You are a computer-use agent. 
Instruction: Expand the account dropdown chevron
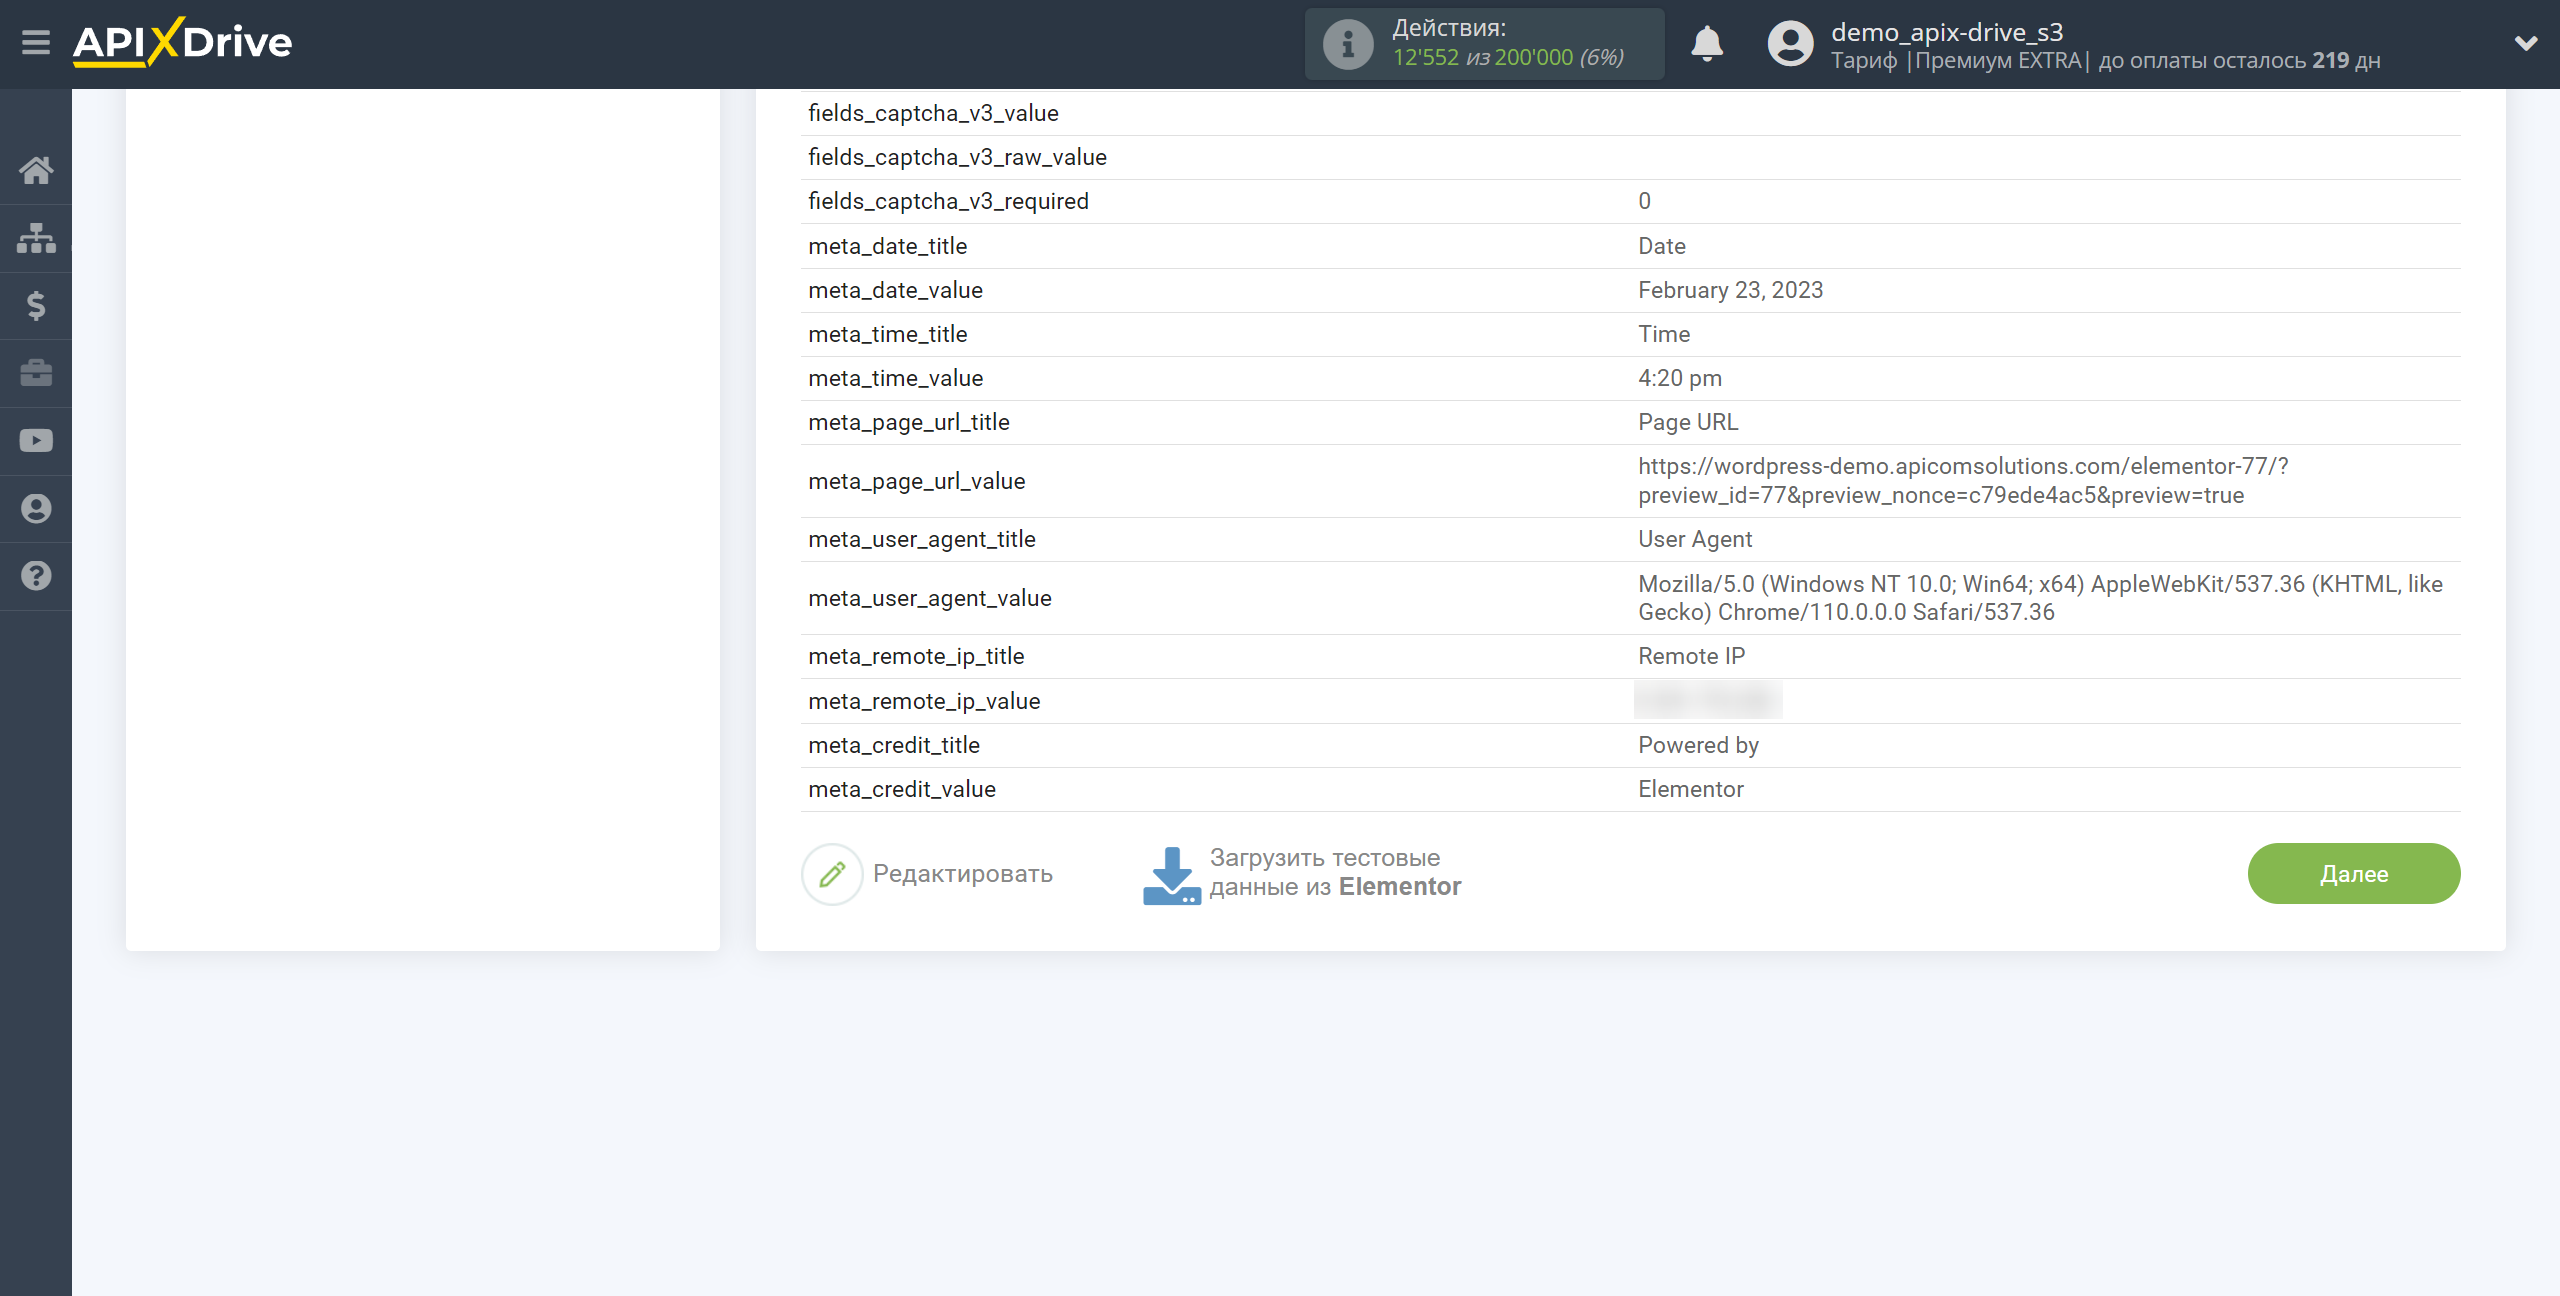[x=2526, y=43]
